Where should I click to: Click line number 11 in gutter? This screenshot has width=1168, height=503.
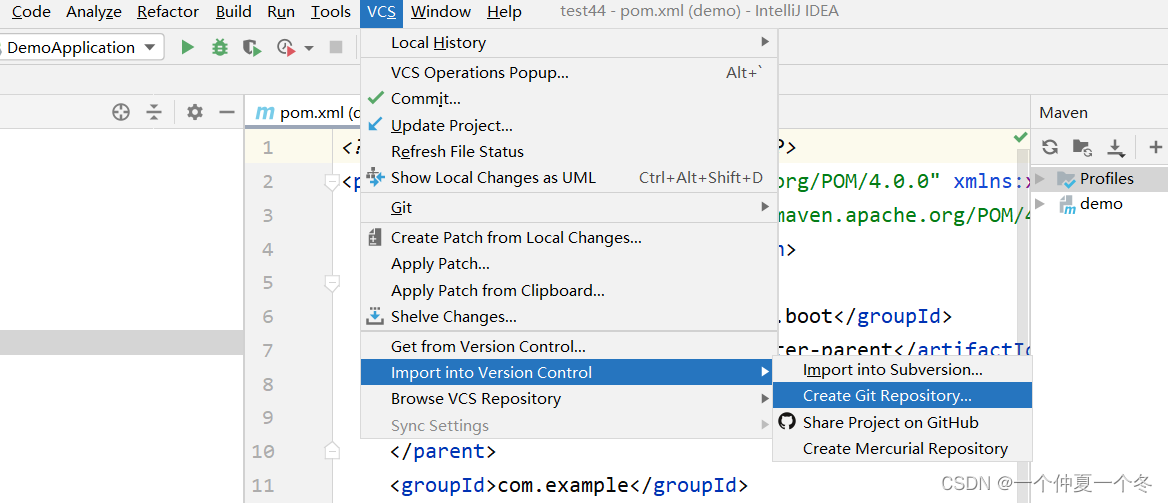(262, 486)
